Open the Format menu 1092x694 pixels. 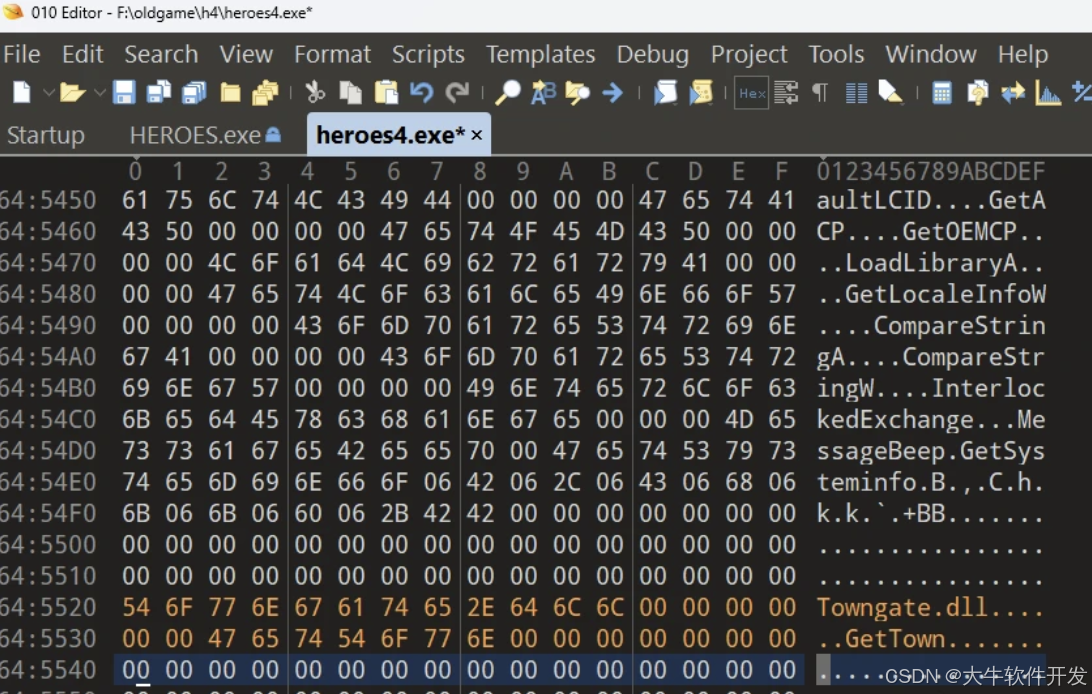point(332,54)
